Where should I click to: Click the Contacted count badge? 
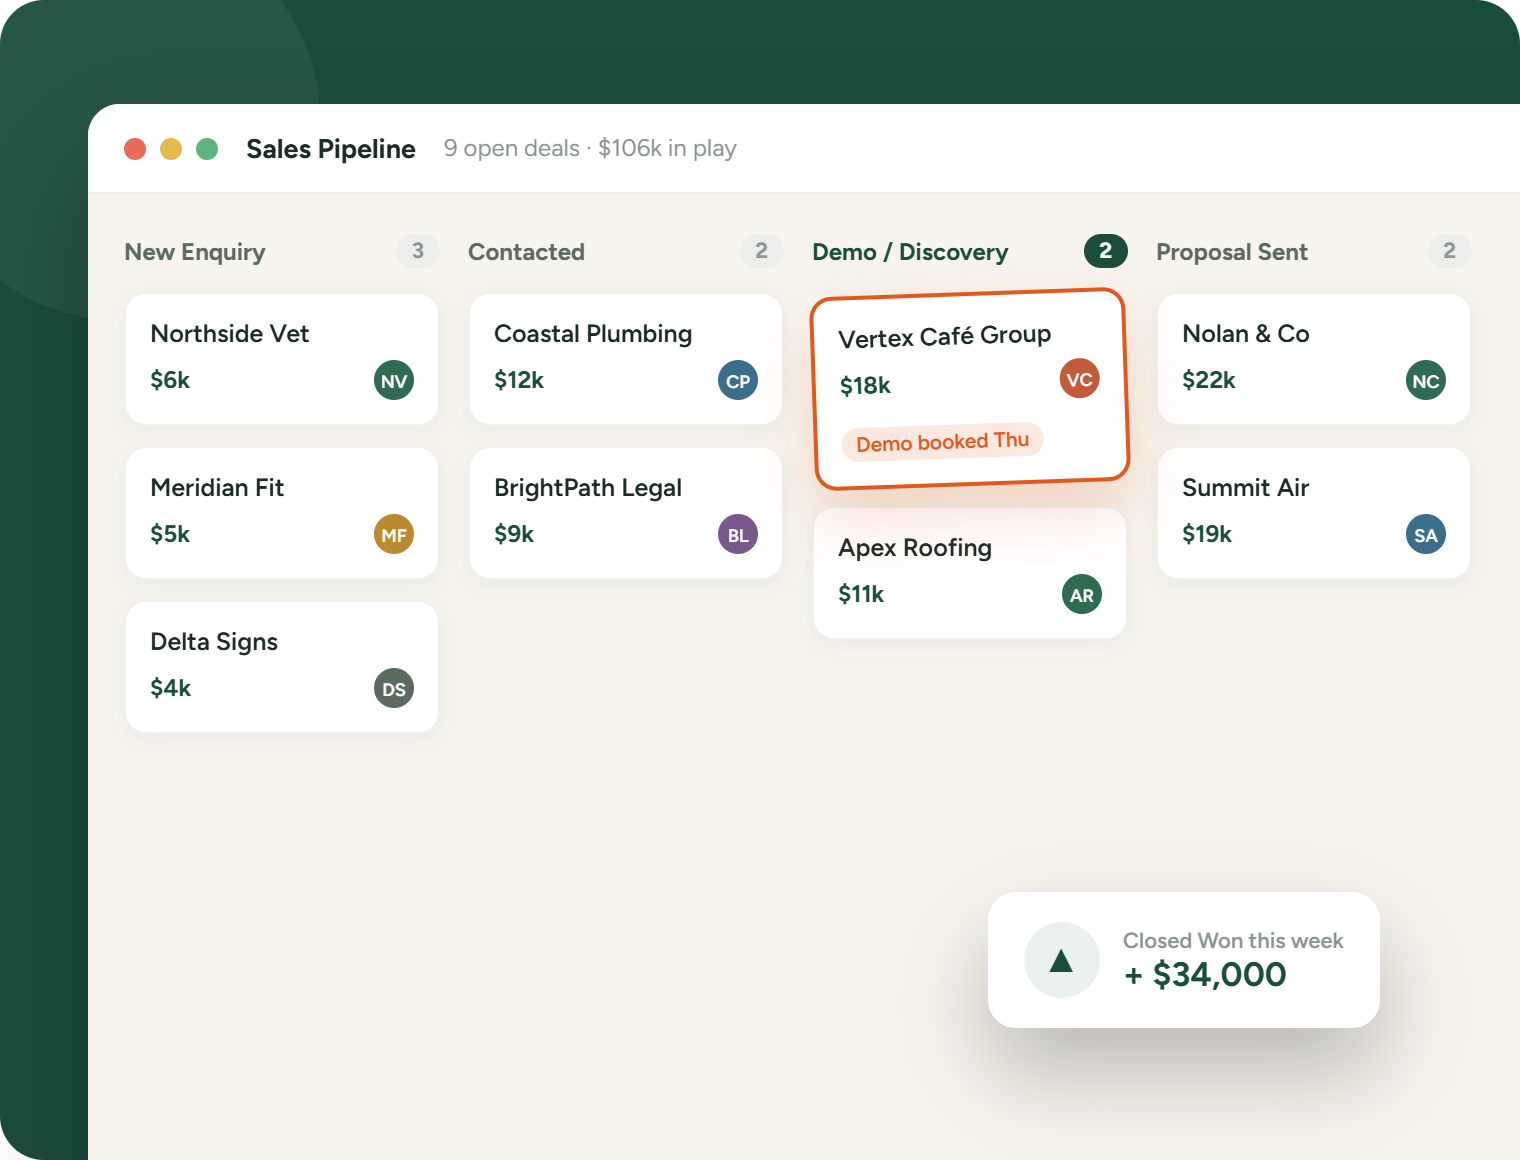pyautogui.click(x=762, y=251)
